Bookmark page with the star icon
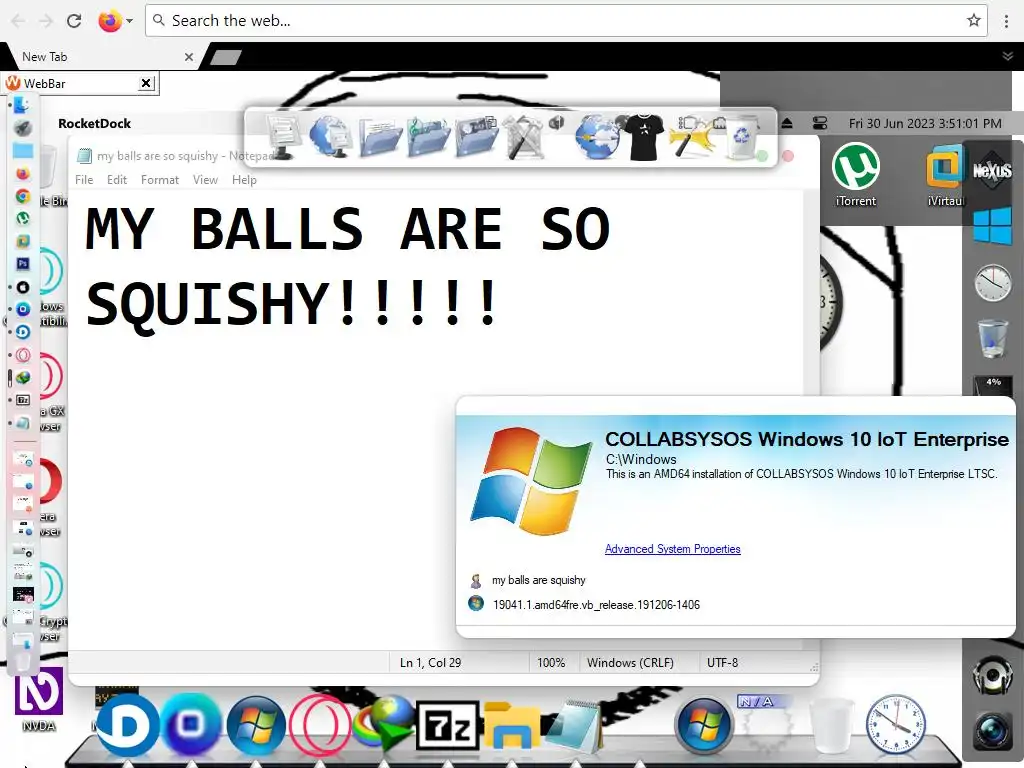 (974, 21)
